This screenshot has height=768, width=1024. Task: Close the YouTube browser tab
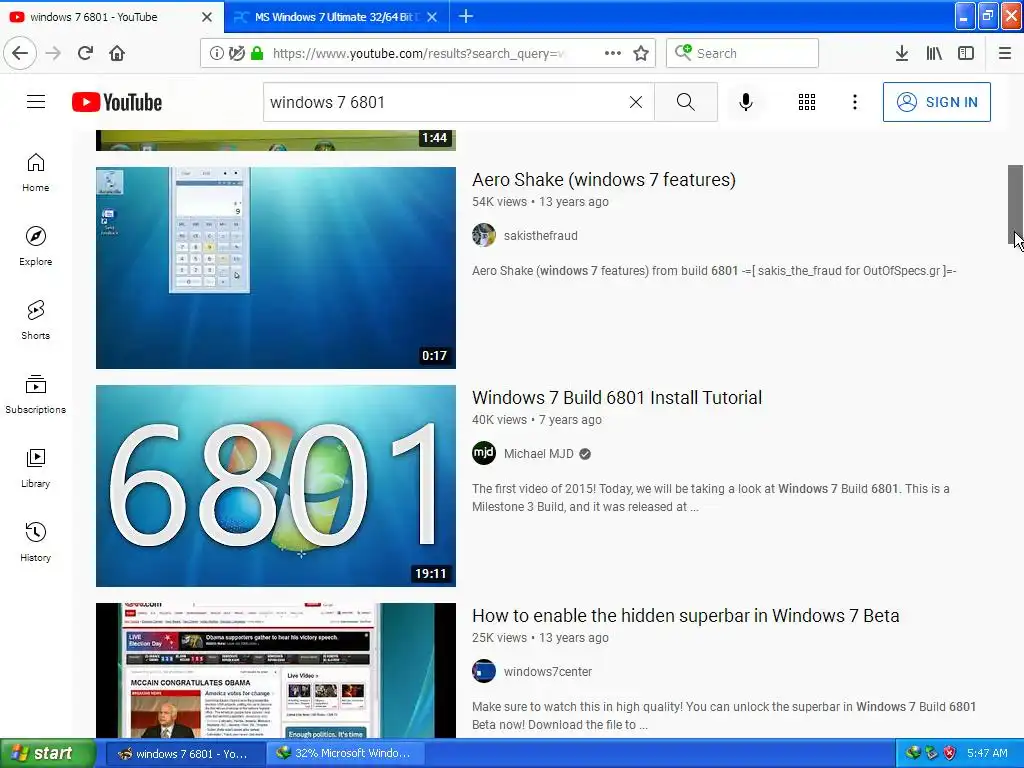(206, 17)
